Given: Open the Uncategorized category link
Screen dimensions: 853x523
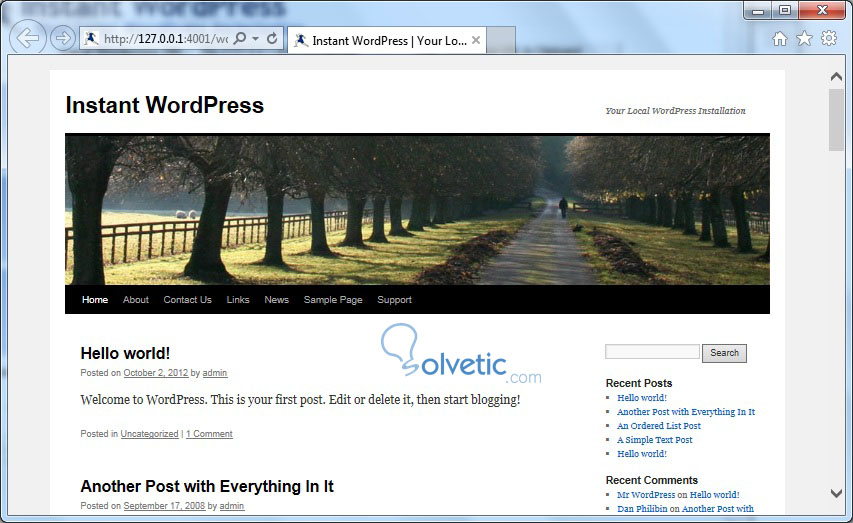Looking at the screenshot, I should (150, 434).
